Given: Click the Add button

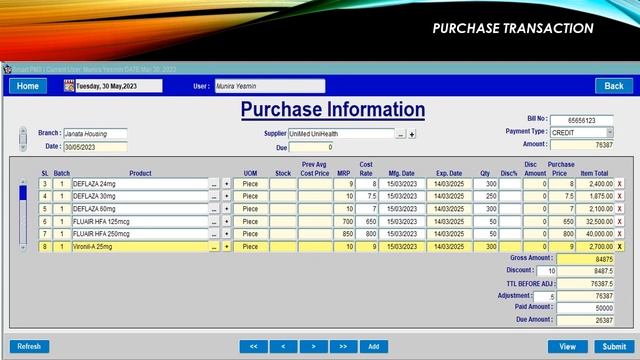Looking at the screenshot, I should 373,347.
